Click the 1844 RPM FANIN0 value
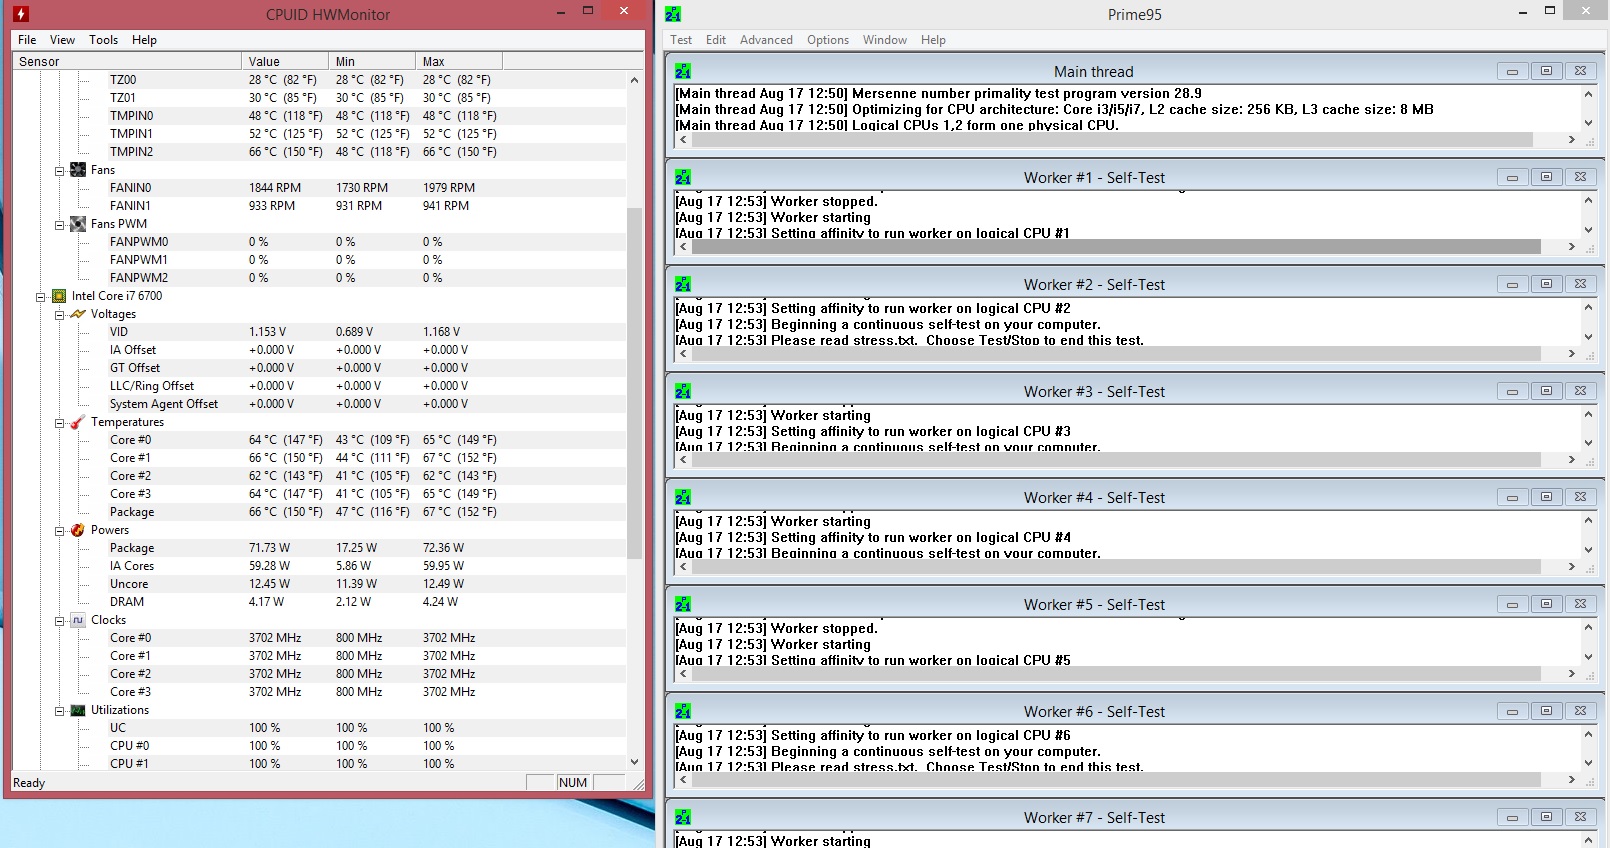The height and width of the screenshot is (848, 1610). (275, 188)
